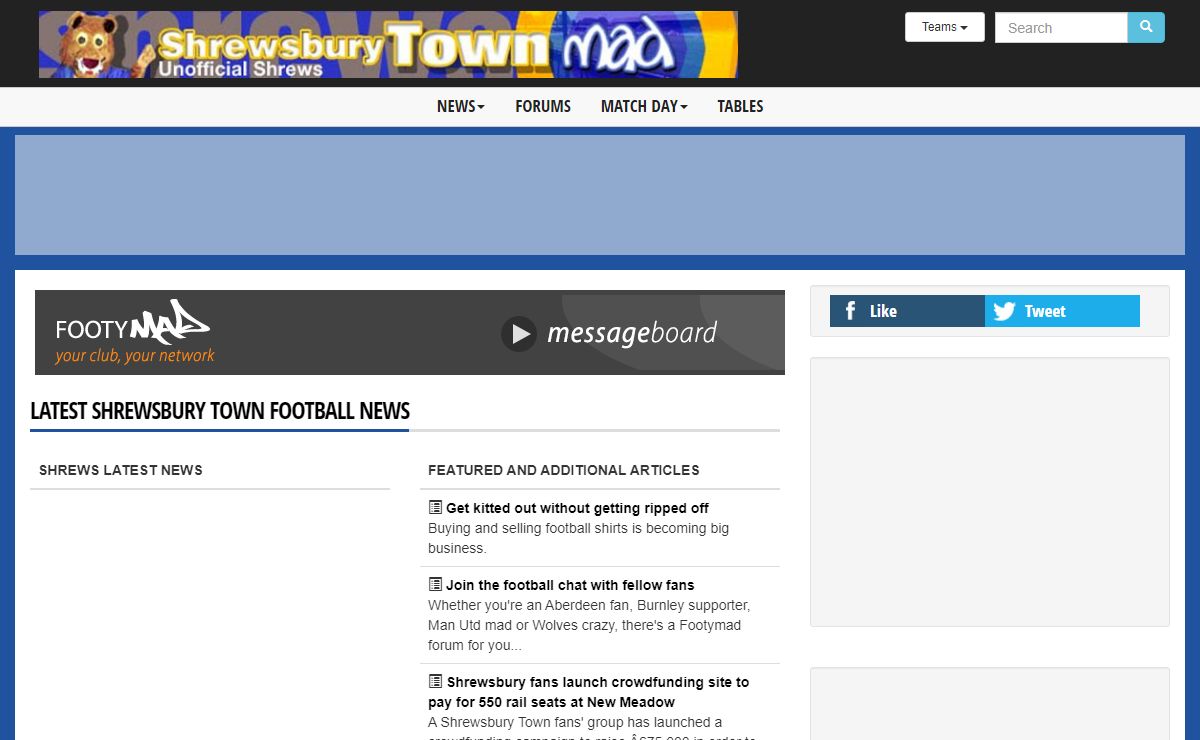
Task: Click the FootyMad messageboard banner
Action: (x=410, y=332)
